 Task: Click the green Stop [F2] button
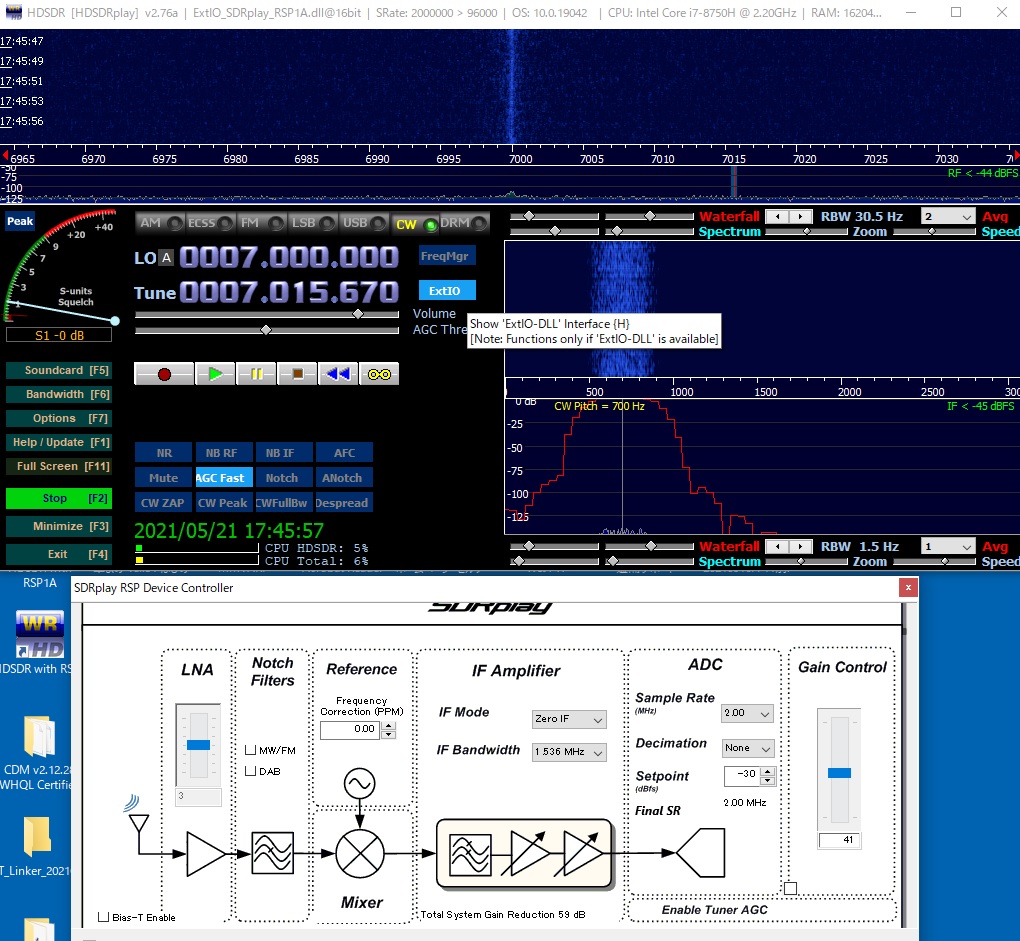[59, 498]
